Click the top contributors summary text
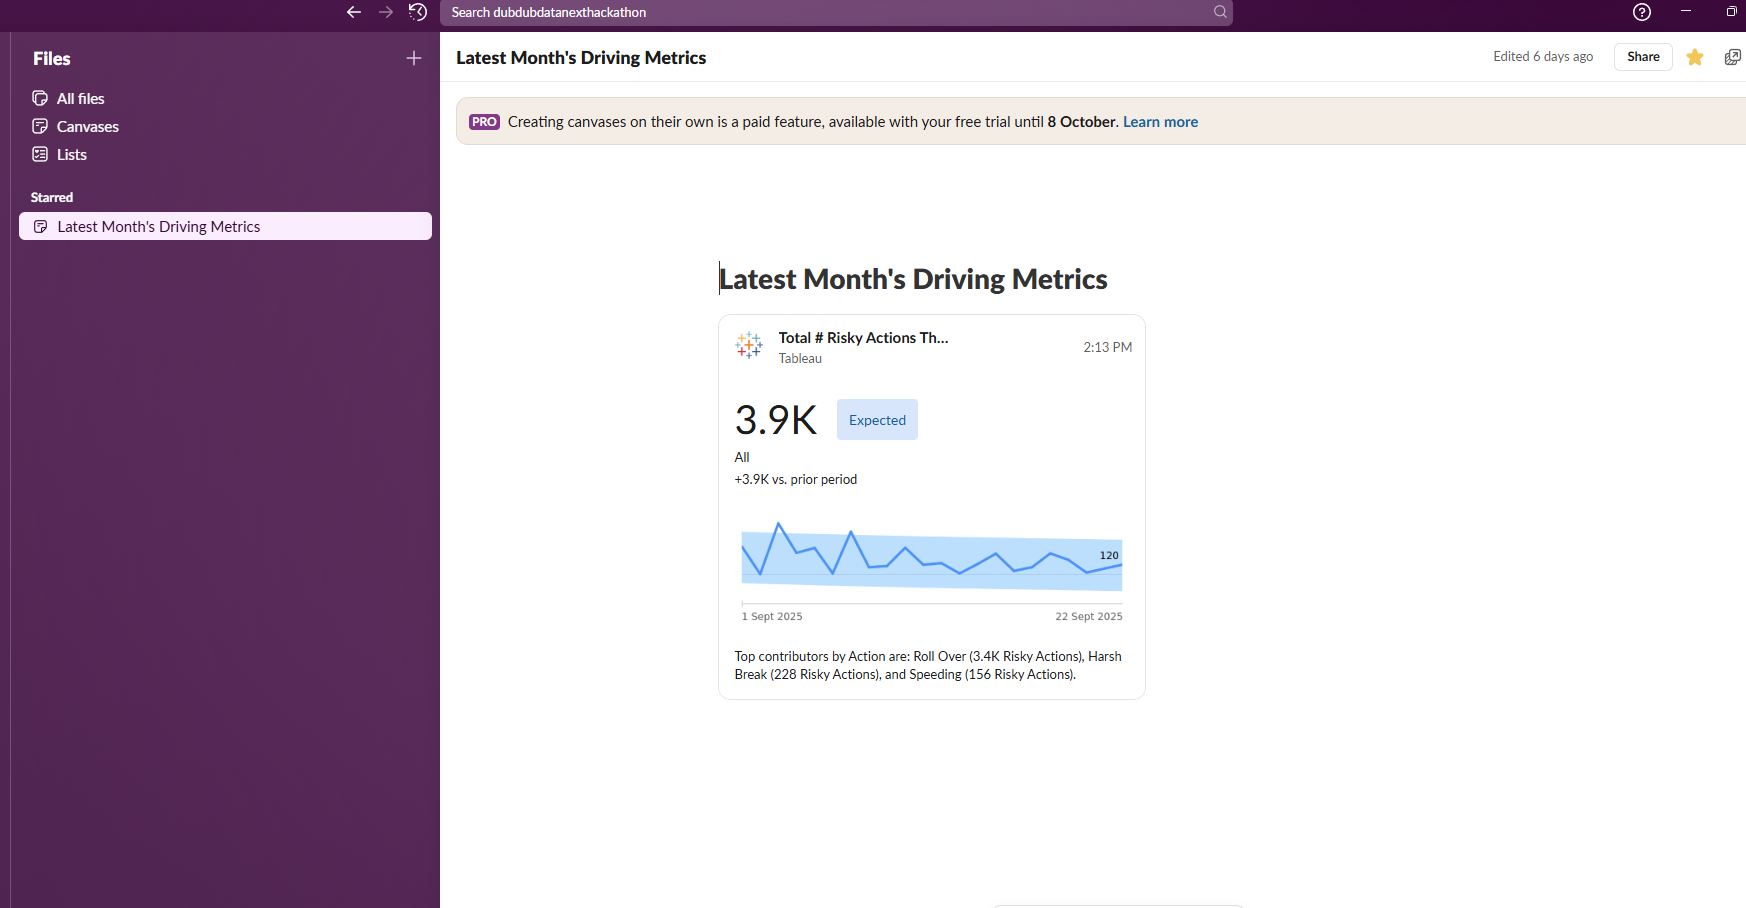1746x908 pixels. (928, 665)
